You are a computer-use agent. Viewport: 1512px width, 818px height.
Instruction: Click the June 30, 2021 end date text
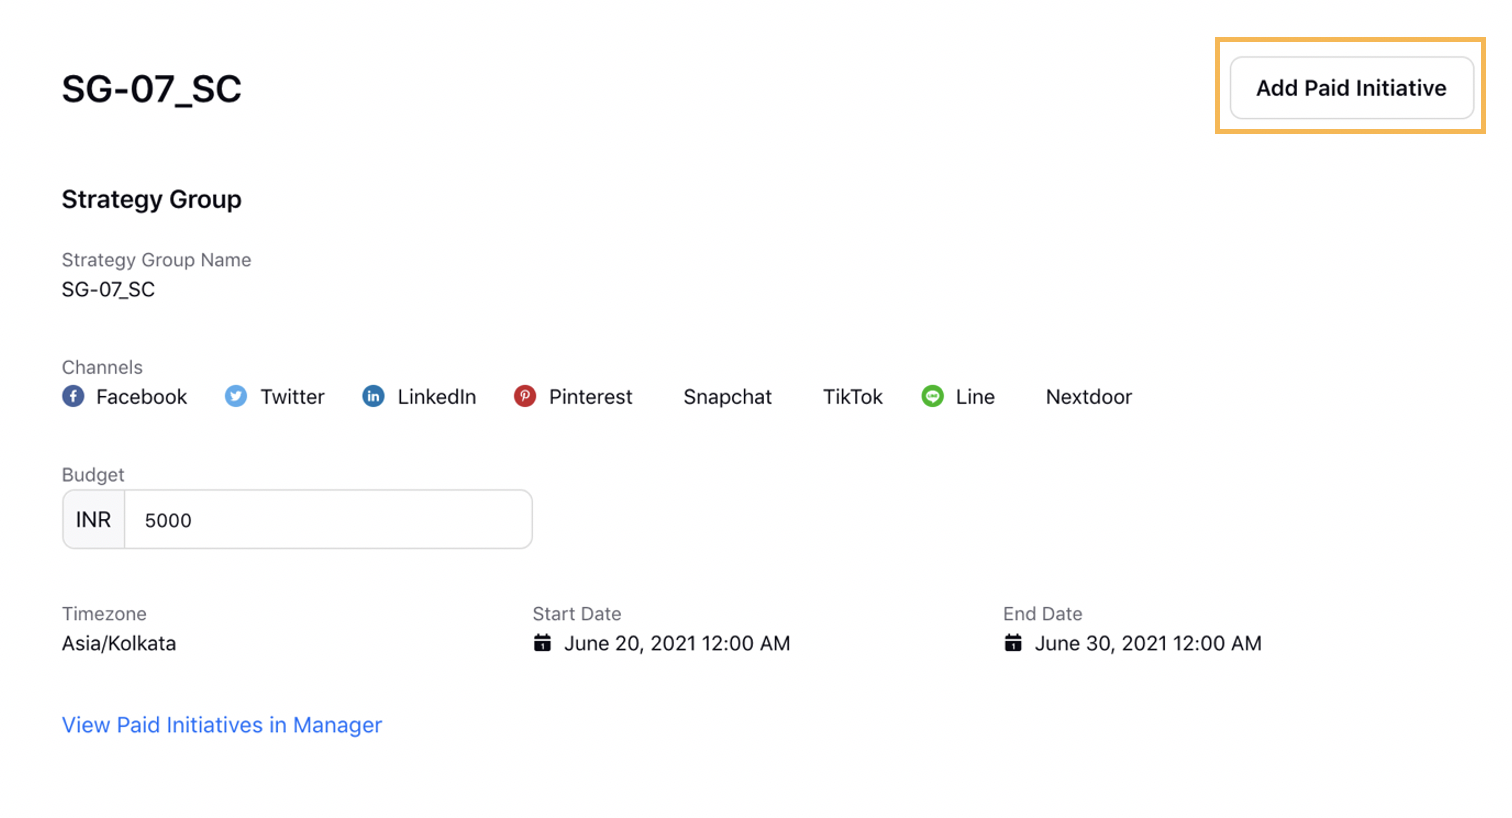[1148, 643]
